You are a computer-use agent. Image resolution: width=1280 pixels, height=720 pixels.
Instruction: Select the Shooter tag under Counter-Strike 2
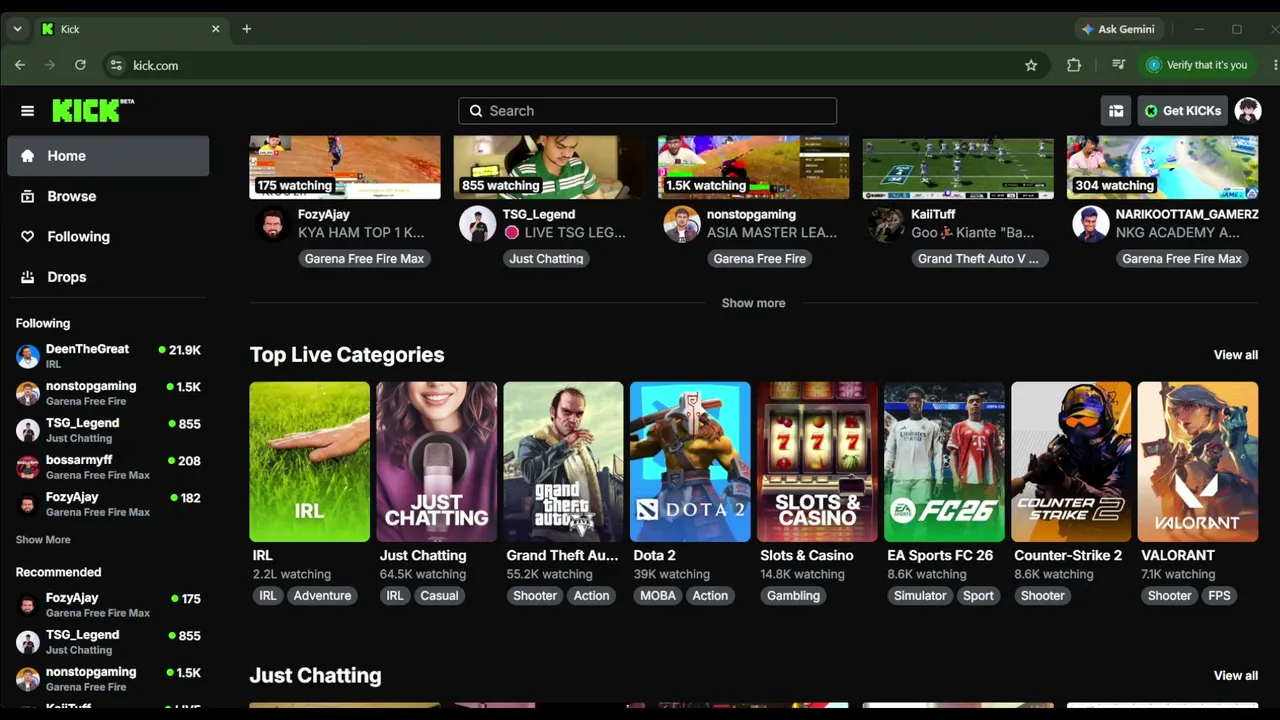point(1042,596)
